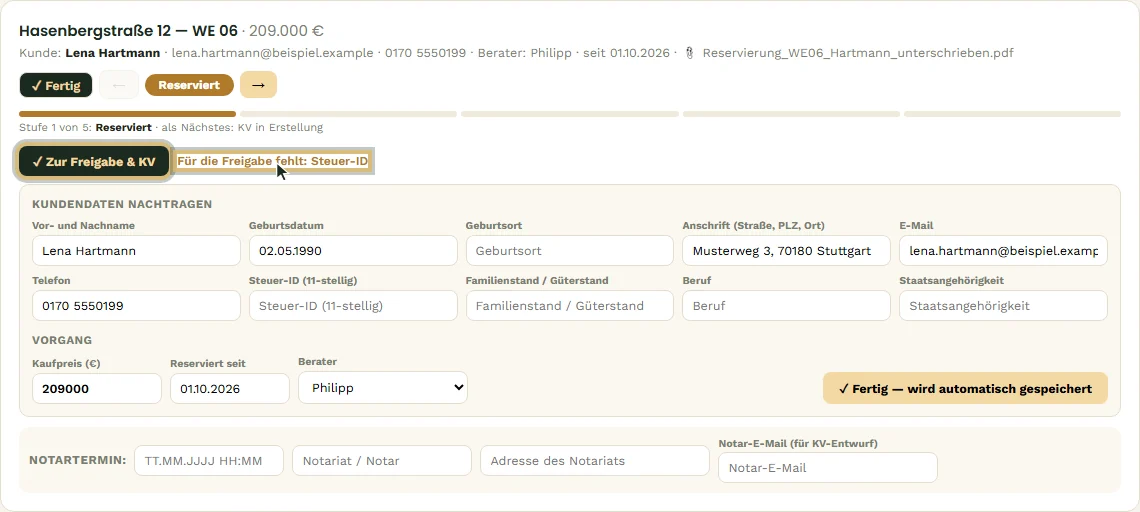Image resolution: width=1140 pixels, height=512 pixels.
Task: Open Reservierung_WE06_Hartmann_unterschrieben.pdf attachment
Action: pos(858,53)
